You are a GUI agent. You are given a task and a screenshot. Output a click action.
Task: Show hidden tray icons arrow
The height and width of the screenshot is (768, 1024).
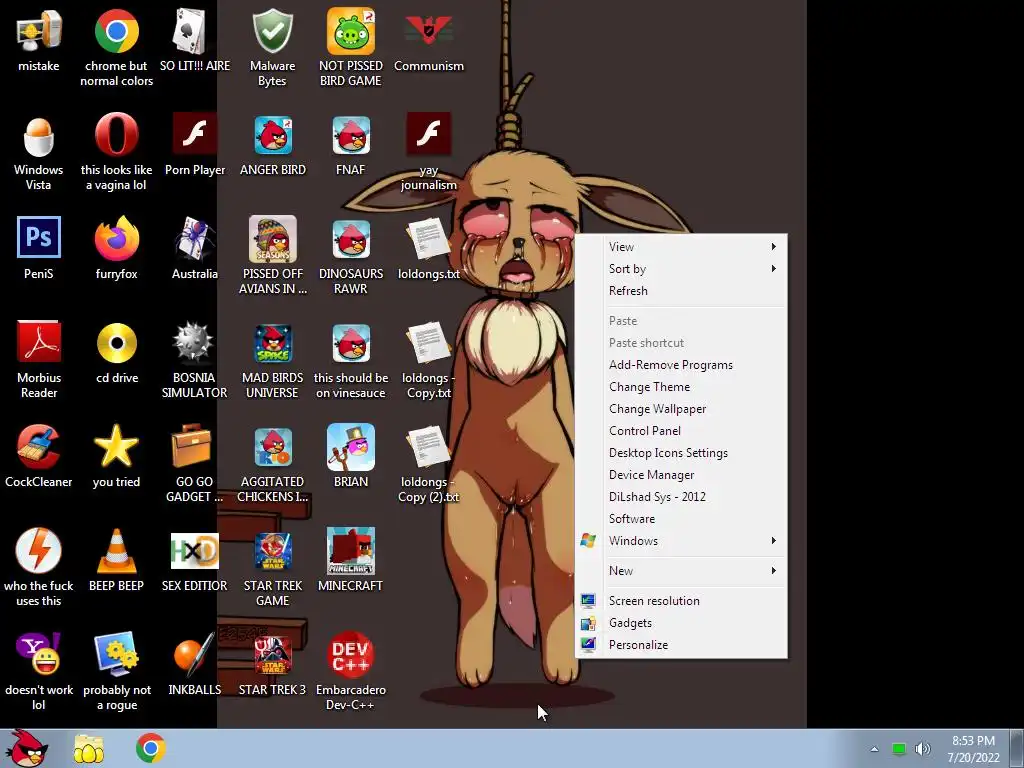click(x=874, y=749)
